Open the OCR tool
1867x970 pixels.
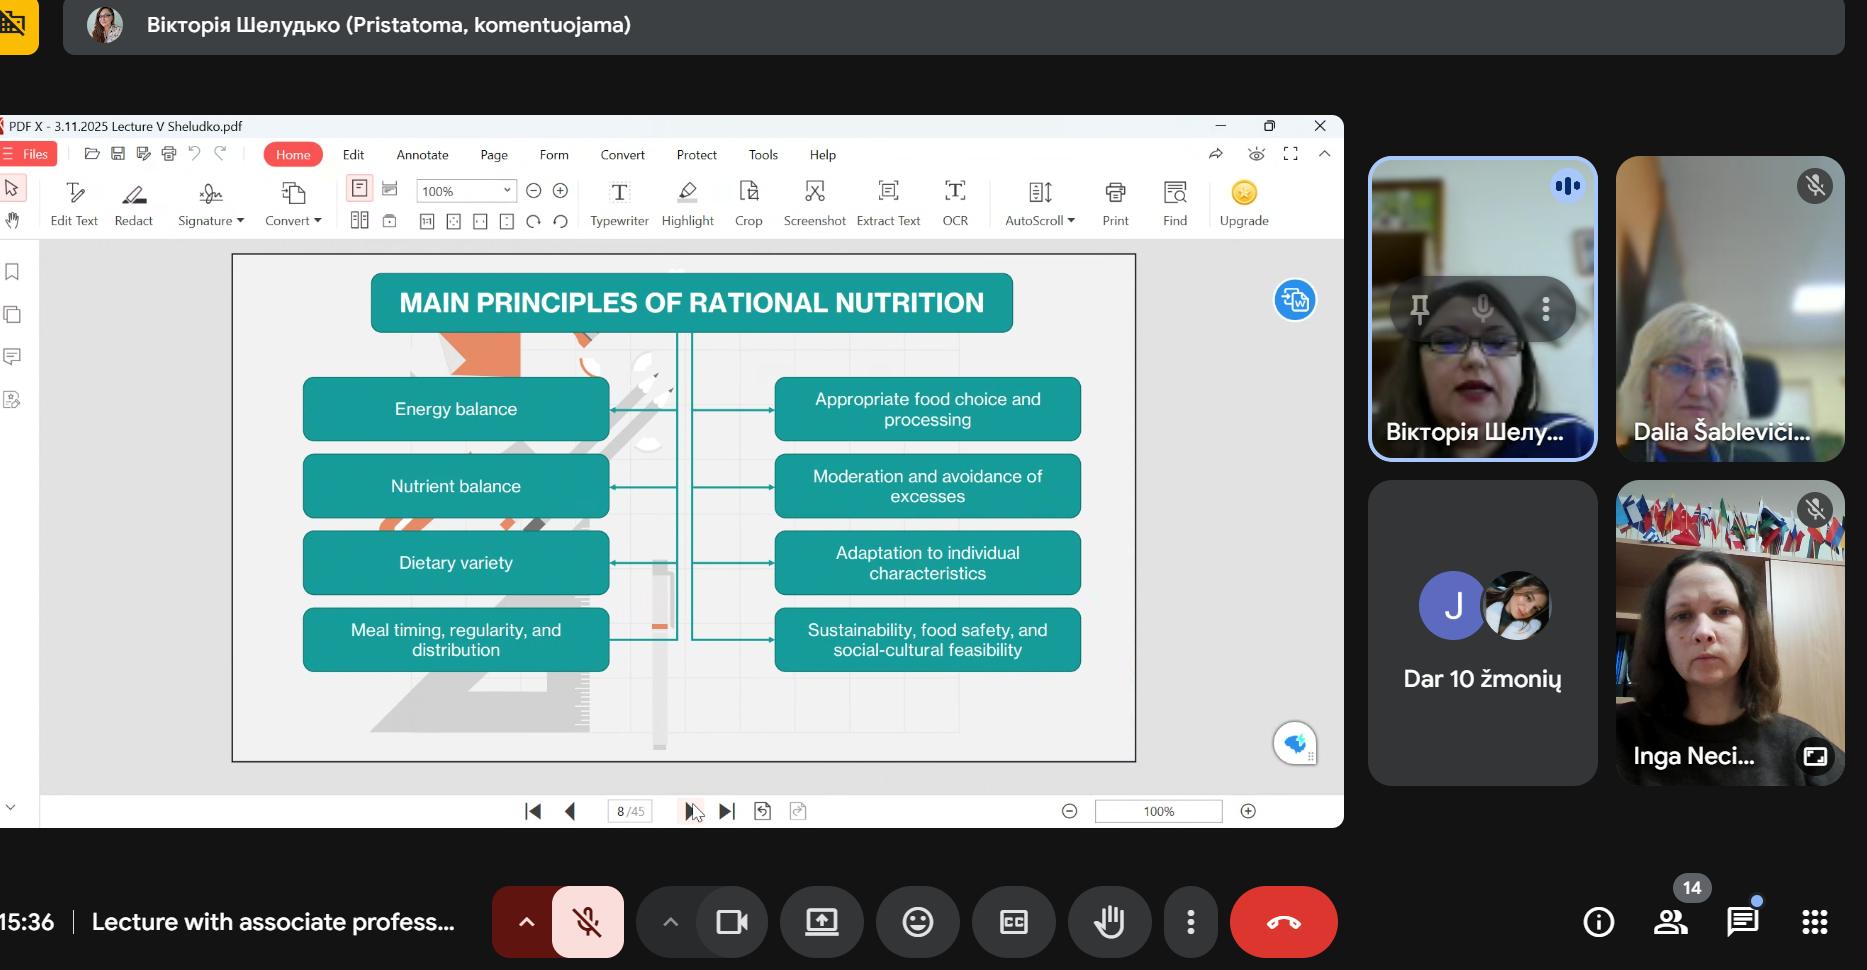click(954, 203)
